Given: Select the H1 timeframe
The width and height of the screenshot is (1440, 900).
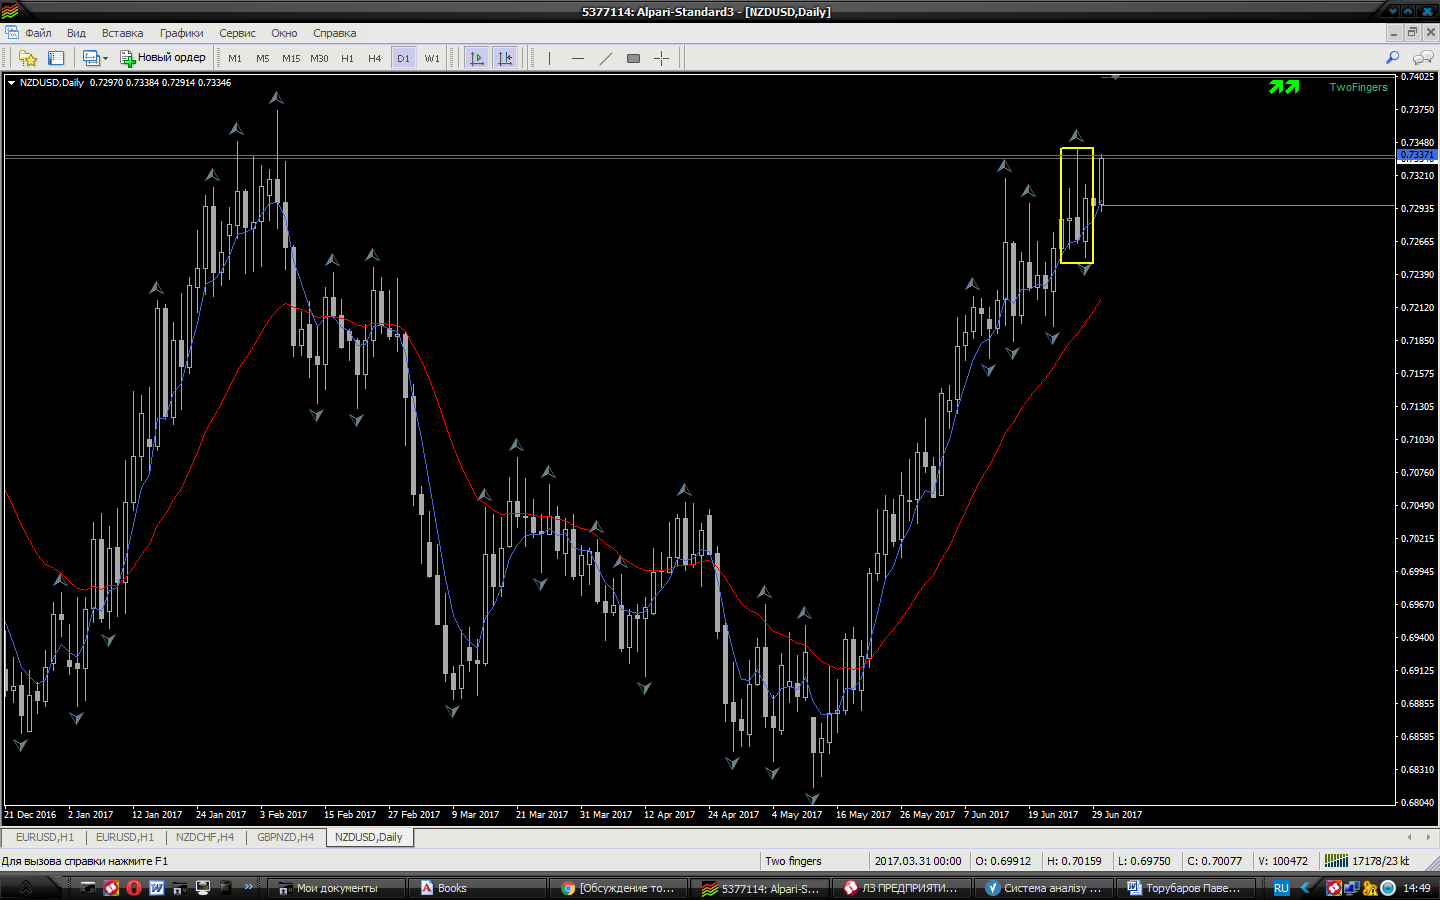Looking at the screenshot, I should pos(347,58).
